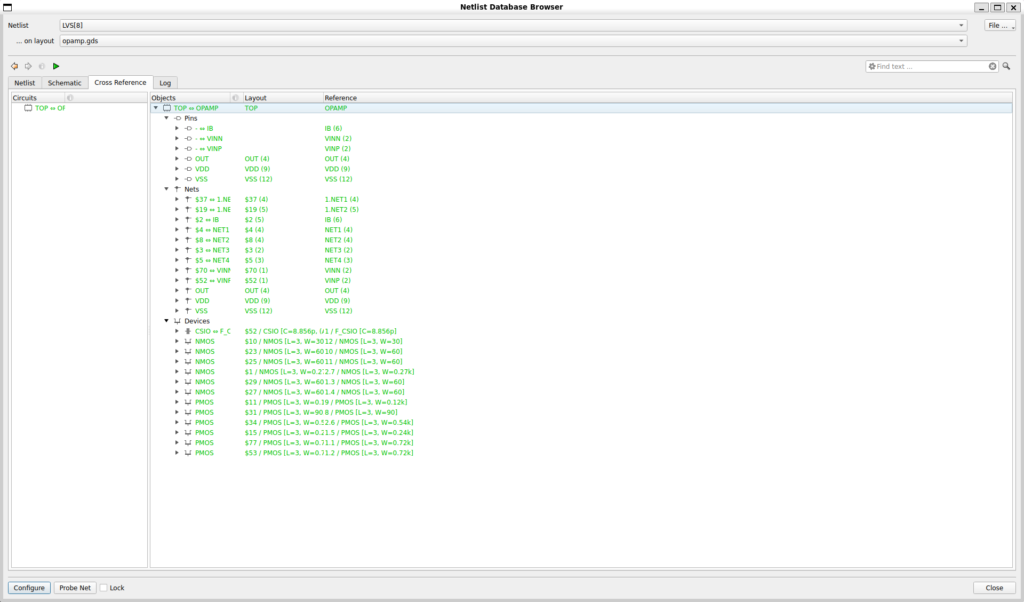Expand the VDD net entry
The width and height of the screenshot is (1024, 602).
177,300
